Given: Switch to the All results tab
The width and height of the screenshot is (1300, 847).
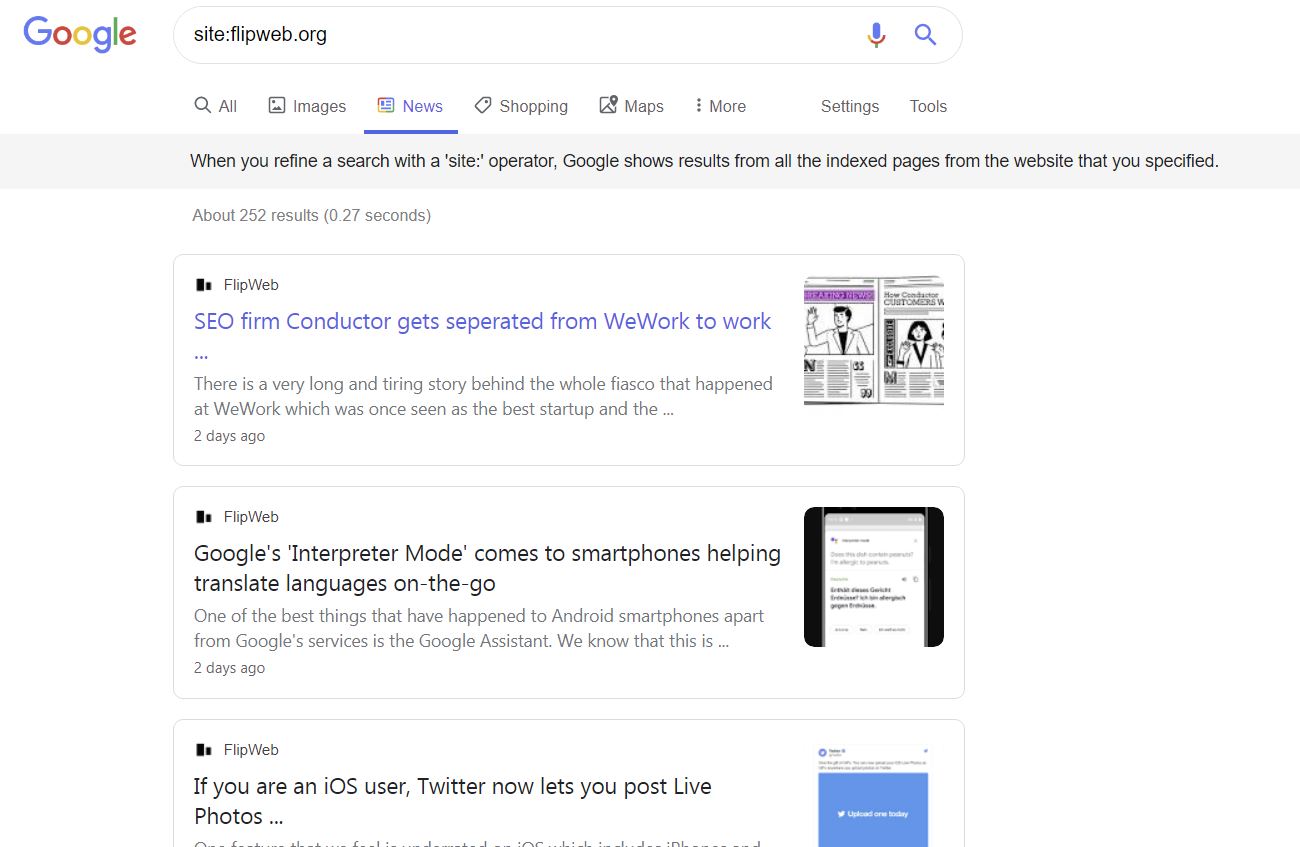Looking at the screenshot, I should point(215,106).
